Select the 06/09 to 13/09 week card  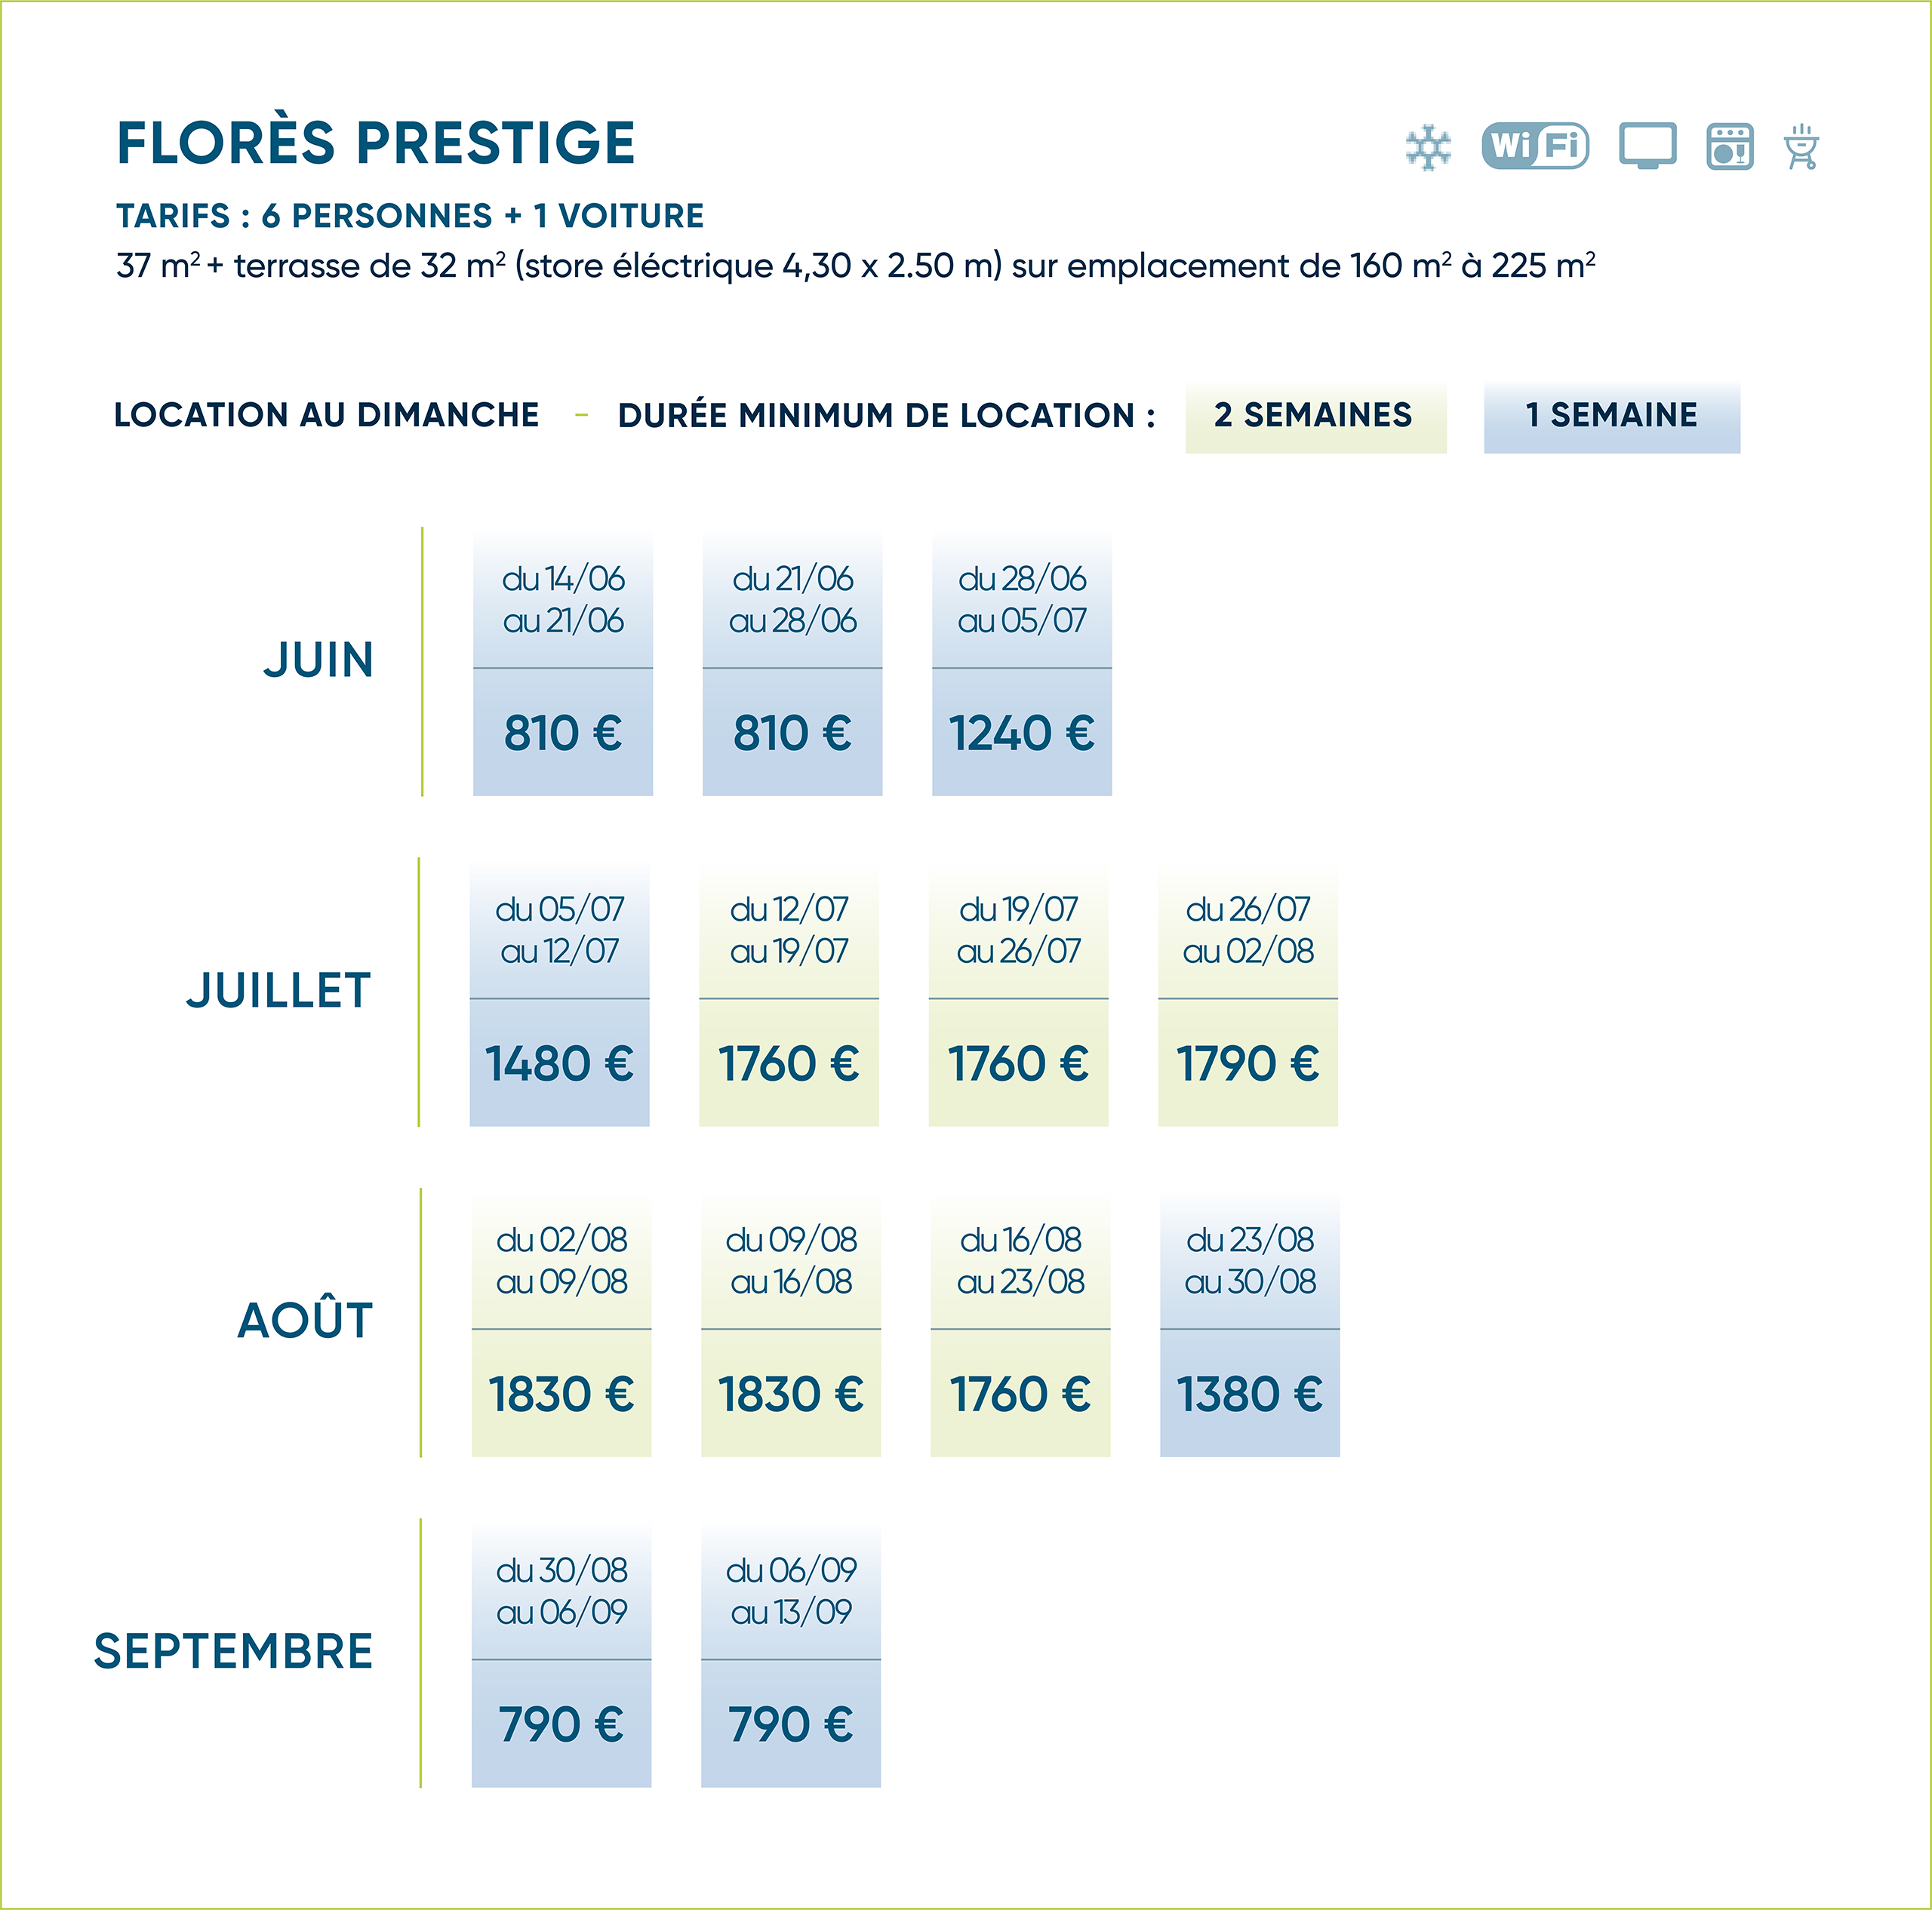(790, 1655)
